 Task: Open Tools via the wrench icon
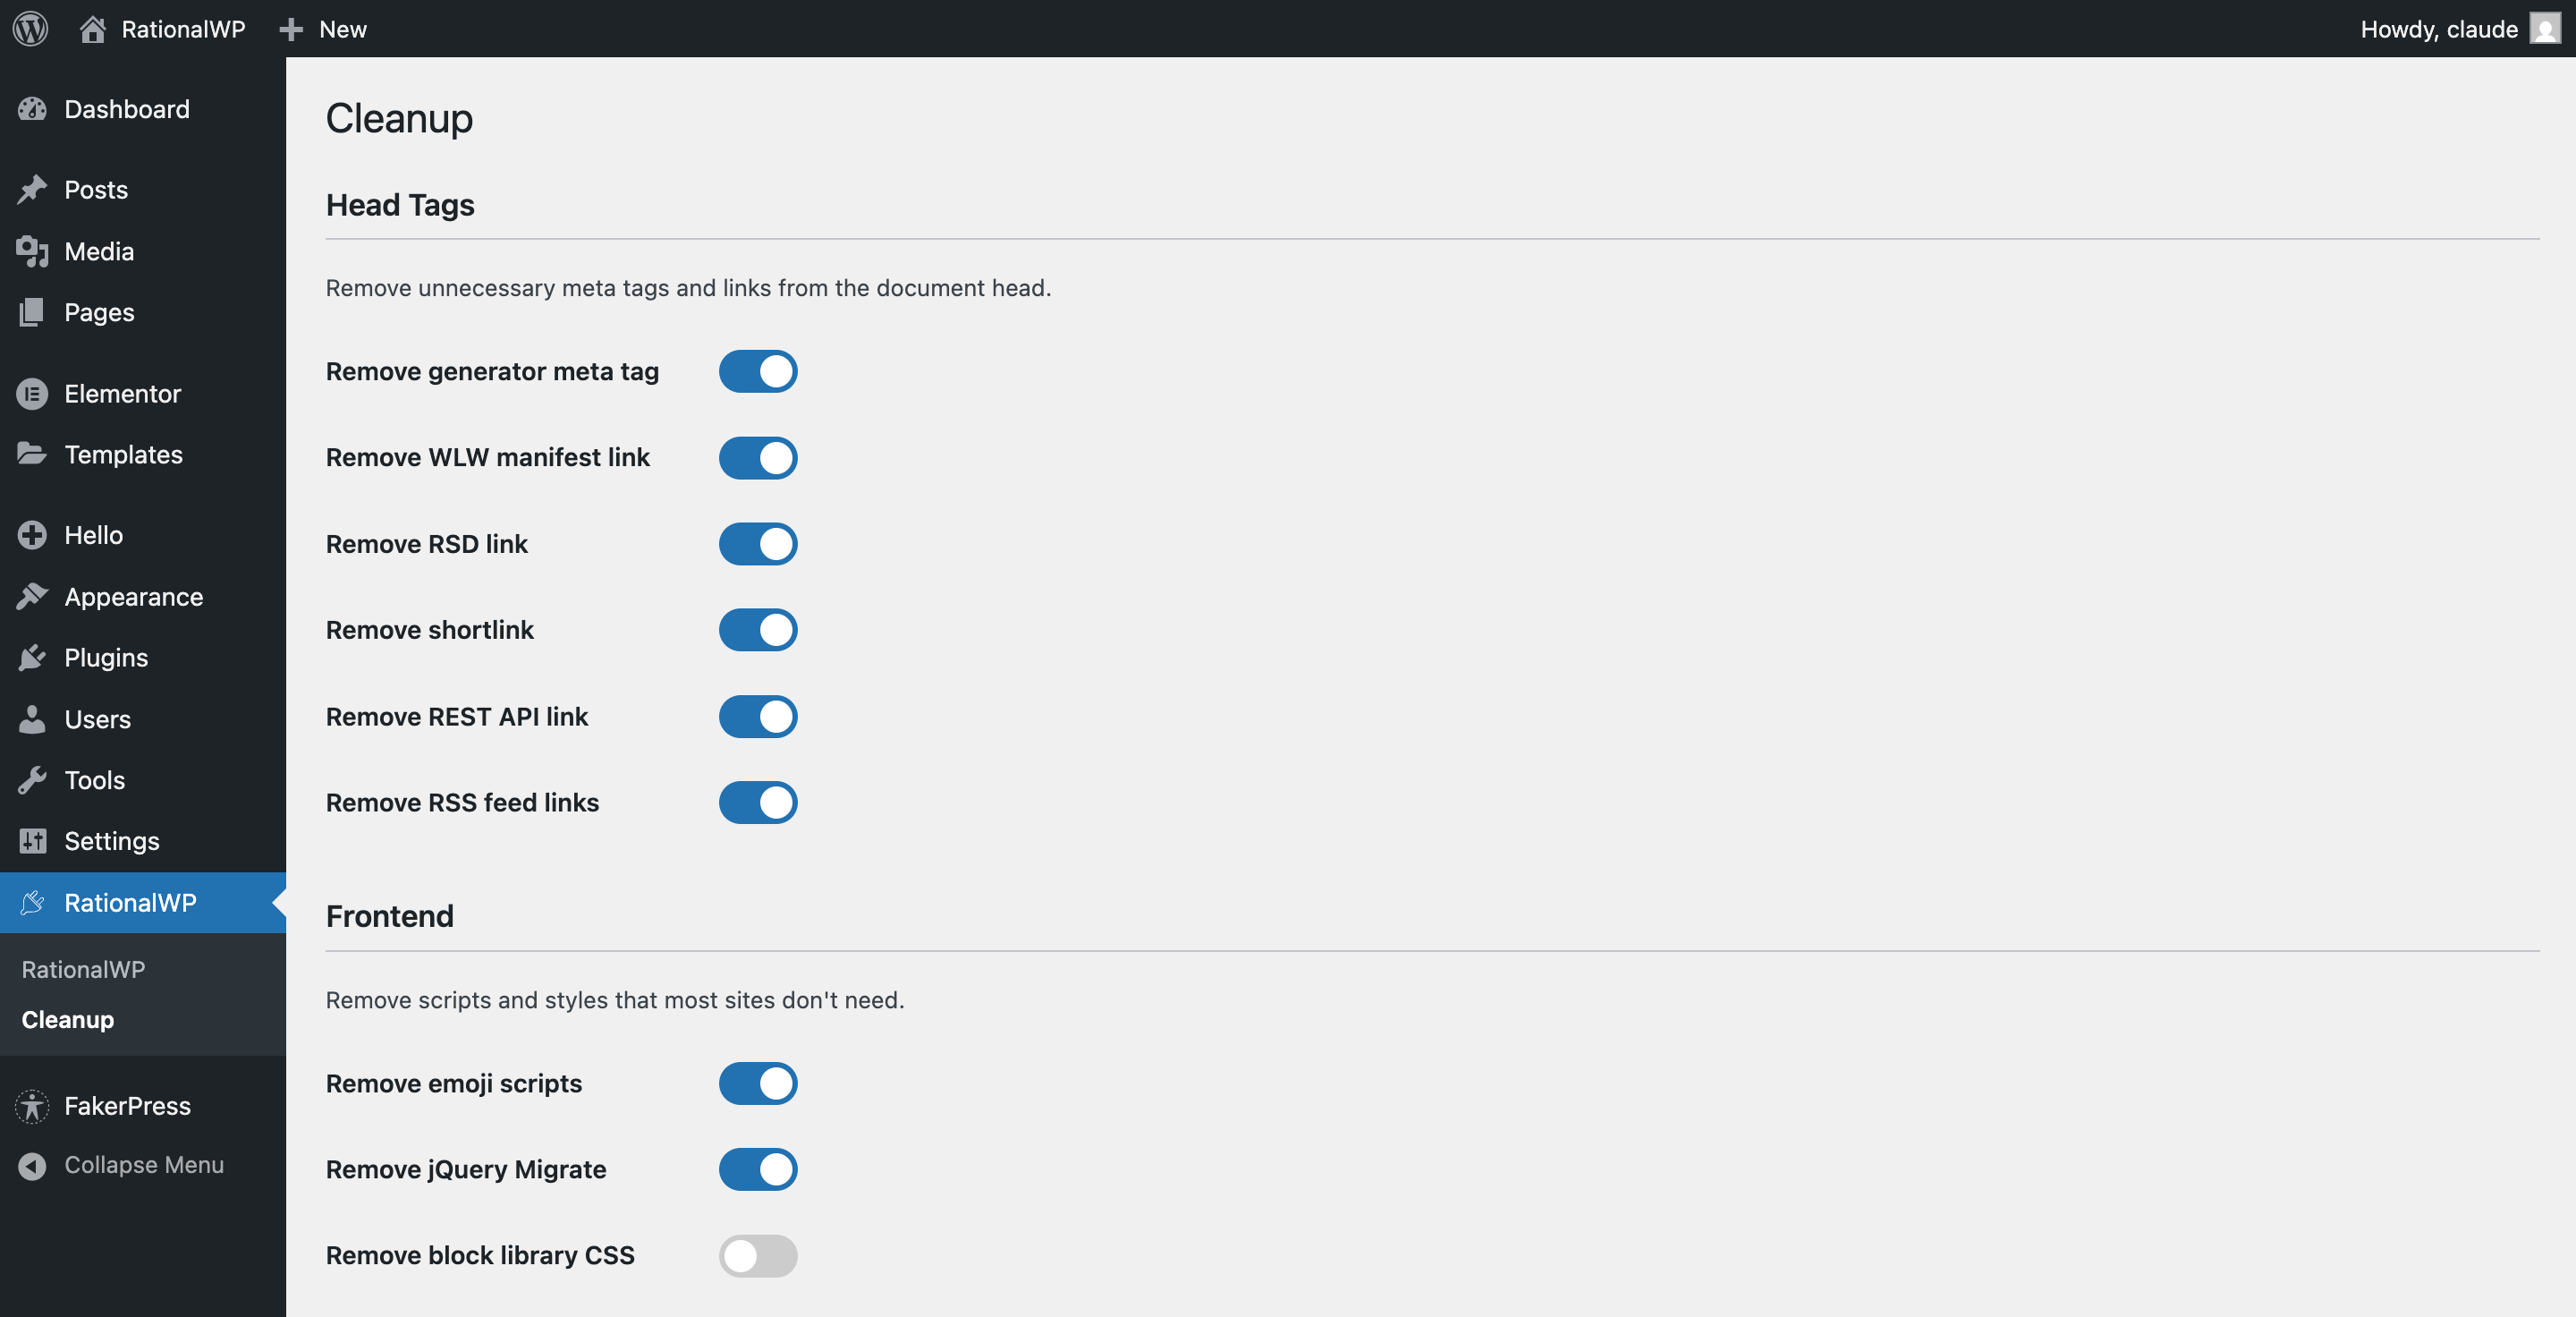31,780
